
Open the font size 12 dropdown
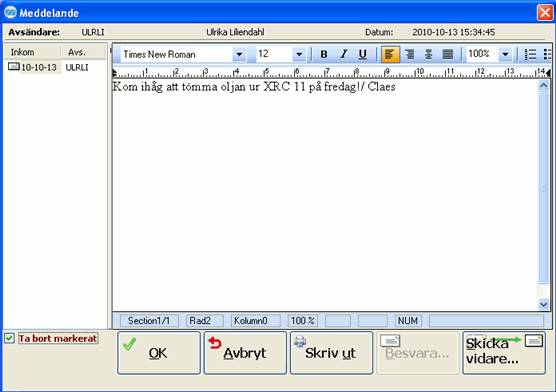tap(299, 54)
